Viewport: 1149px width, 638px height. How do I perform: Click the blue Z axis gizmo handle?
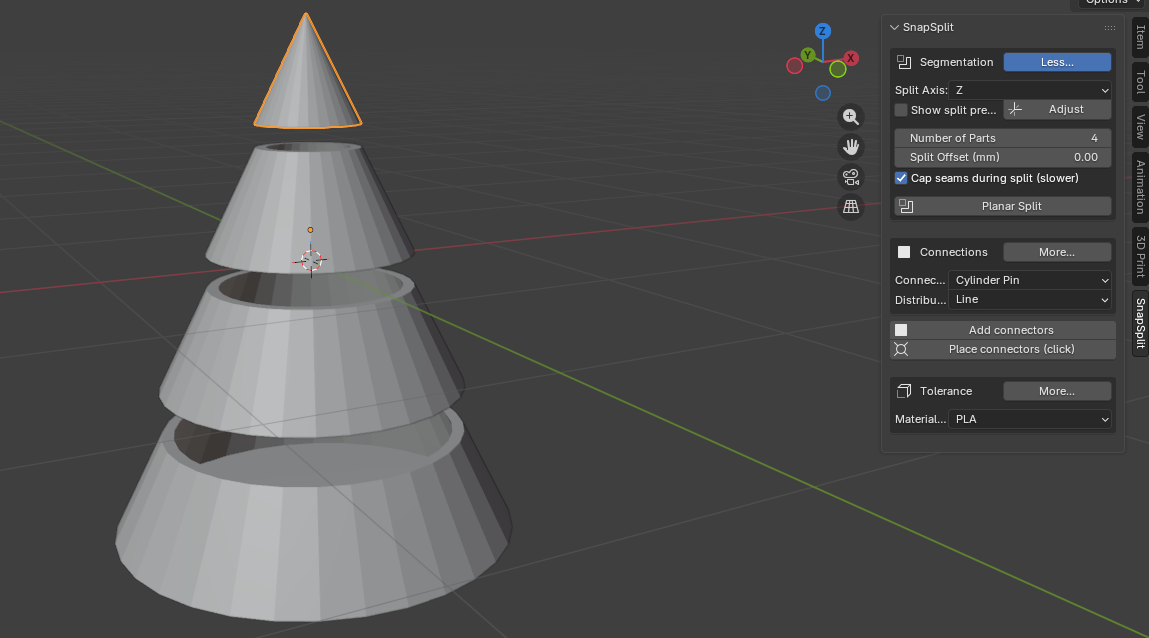[822, 31]
